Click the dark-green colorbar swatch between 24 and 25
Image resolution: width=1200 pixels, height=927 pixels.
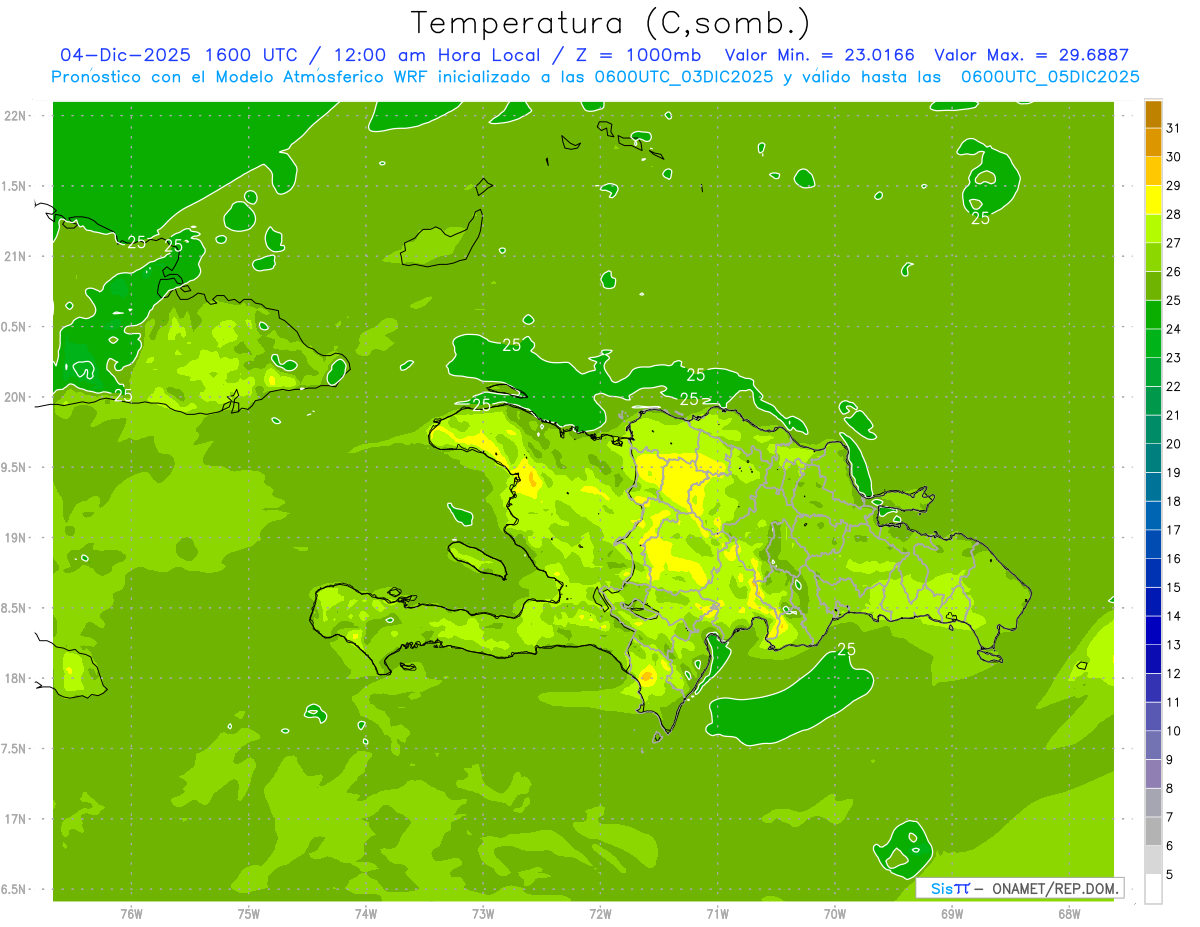[x=1153, y=314]
